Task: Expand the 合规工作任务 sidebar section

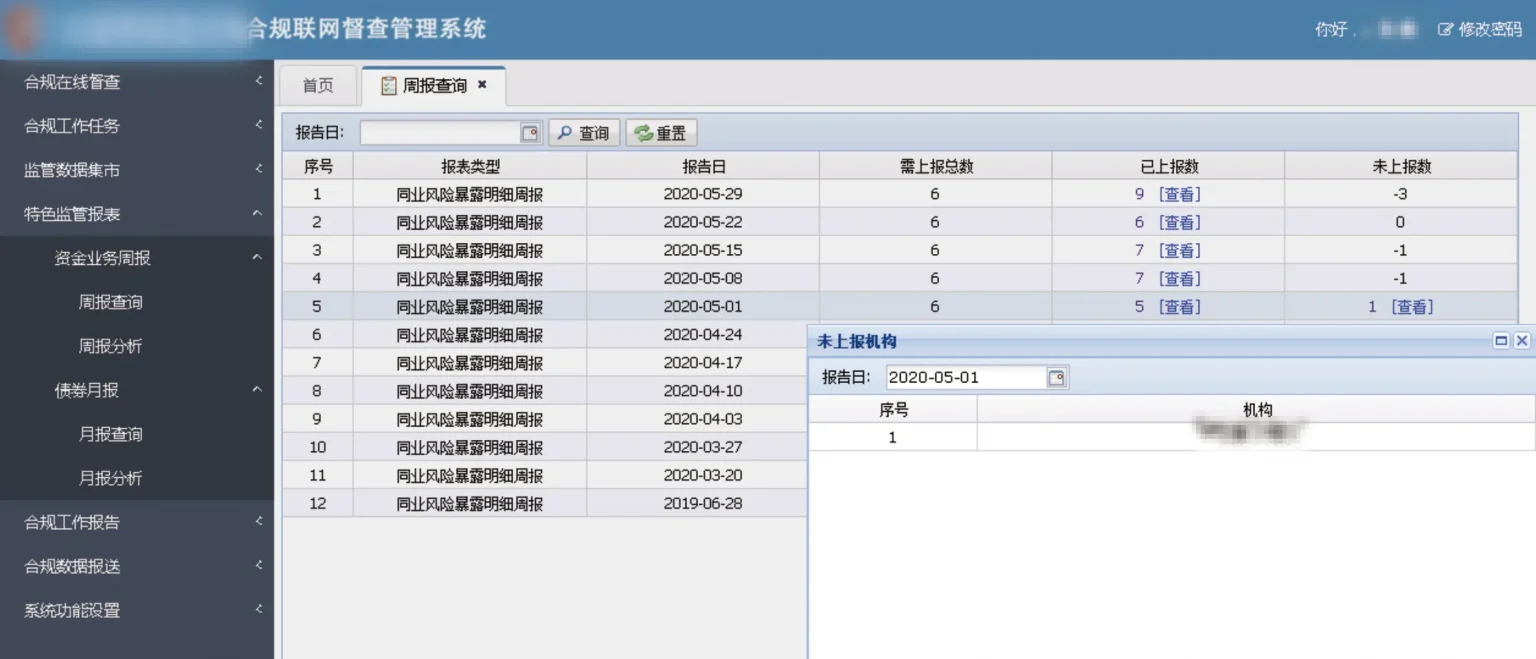Action: pyautogui.click(x=136, y=126)
